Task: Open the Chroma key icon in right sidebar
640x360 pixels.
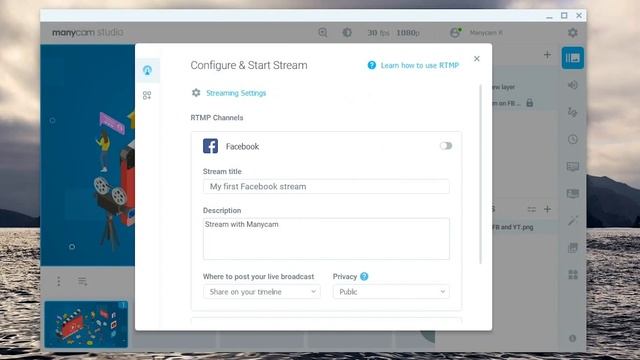Action: point(573,193)
